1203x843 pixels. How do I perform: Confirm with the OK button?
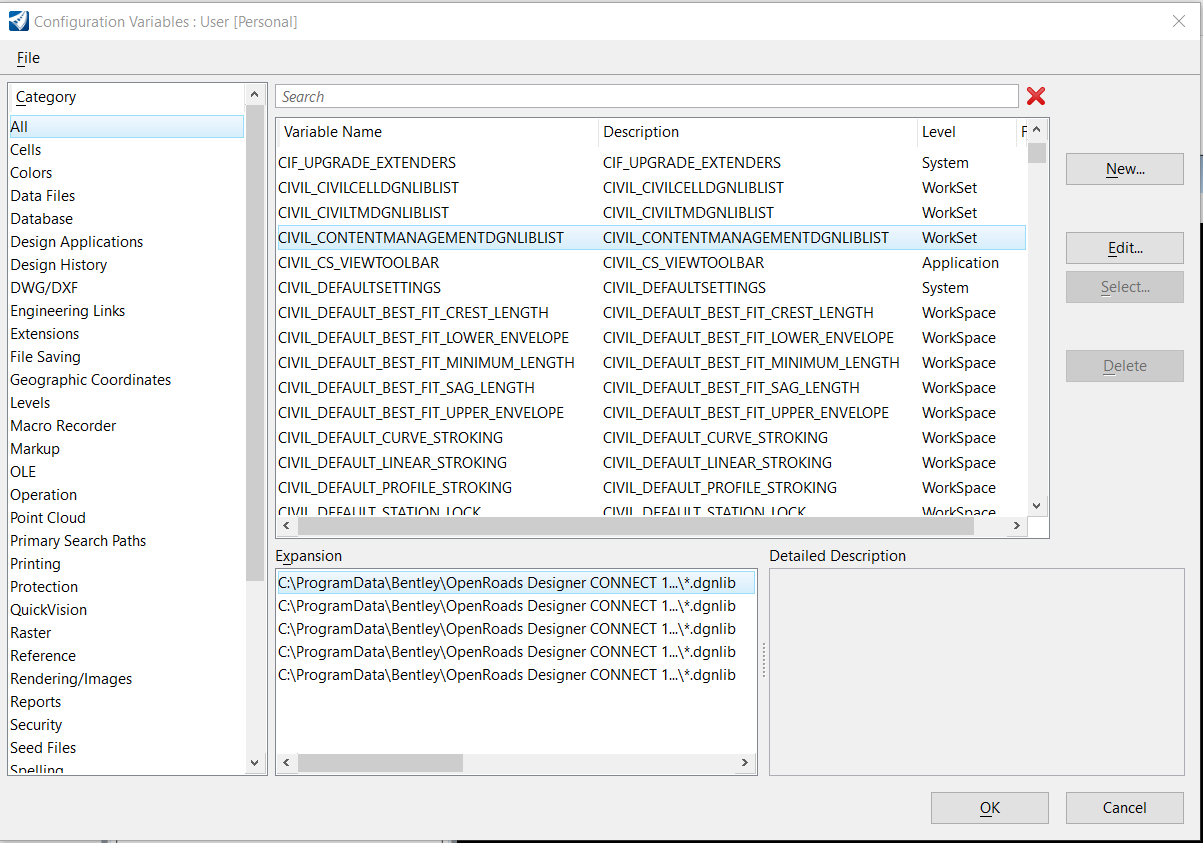[990, 808]
